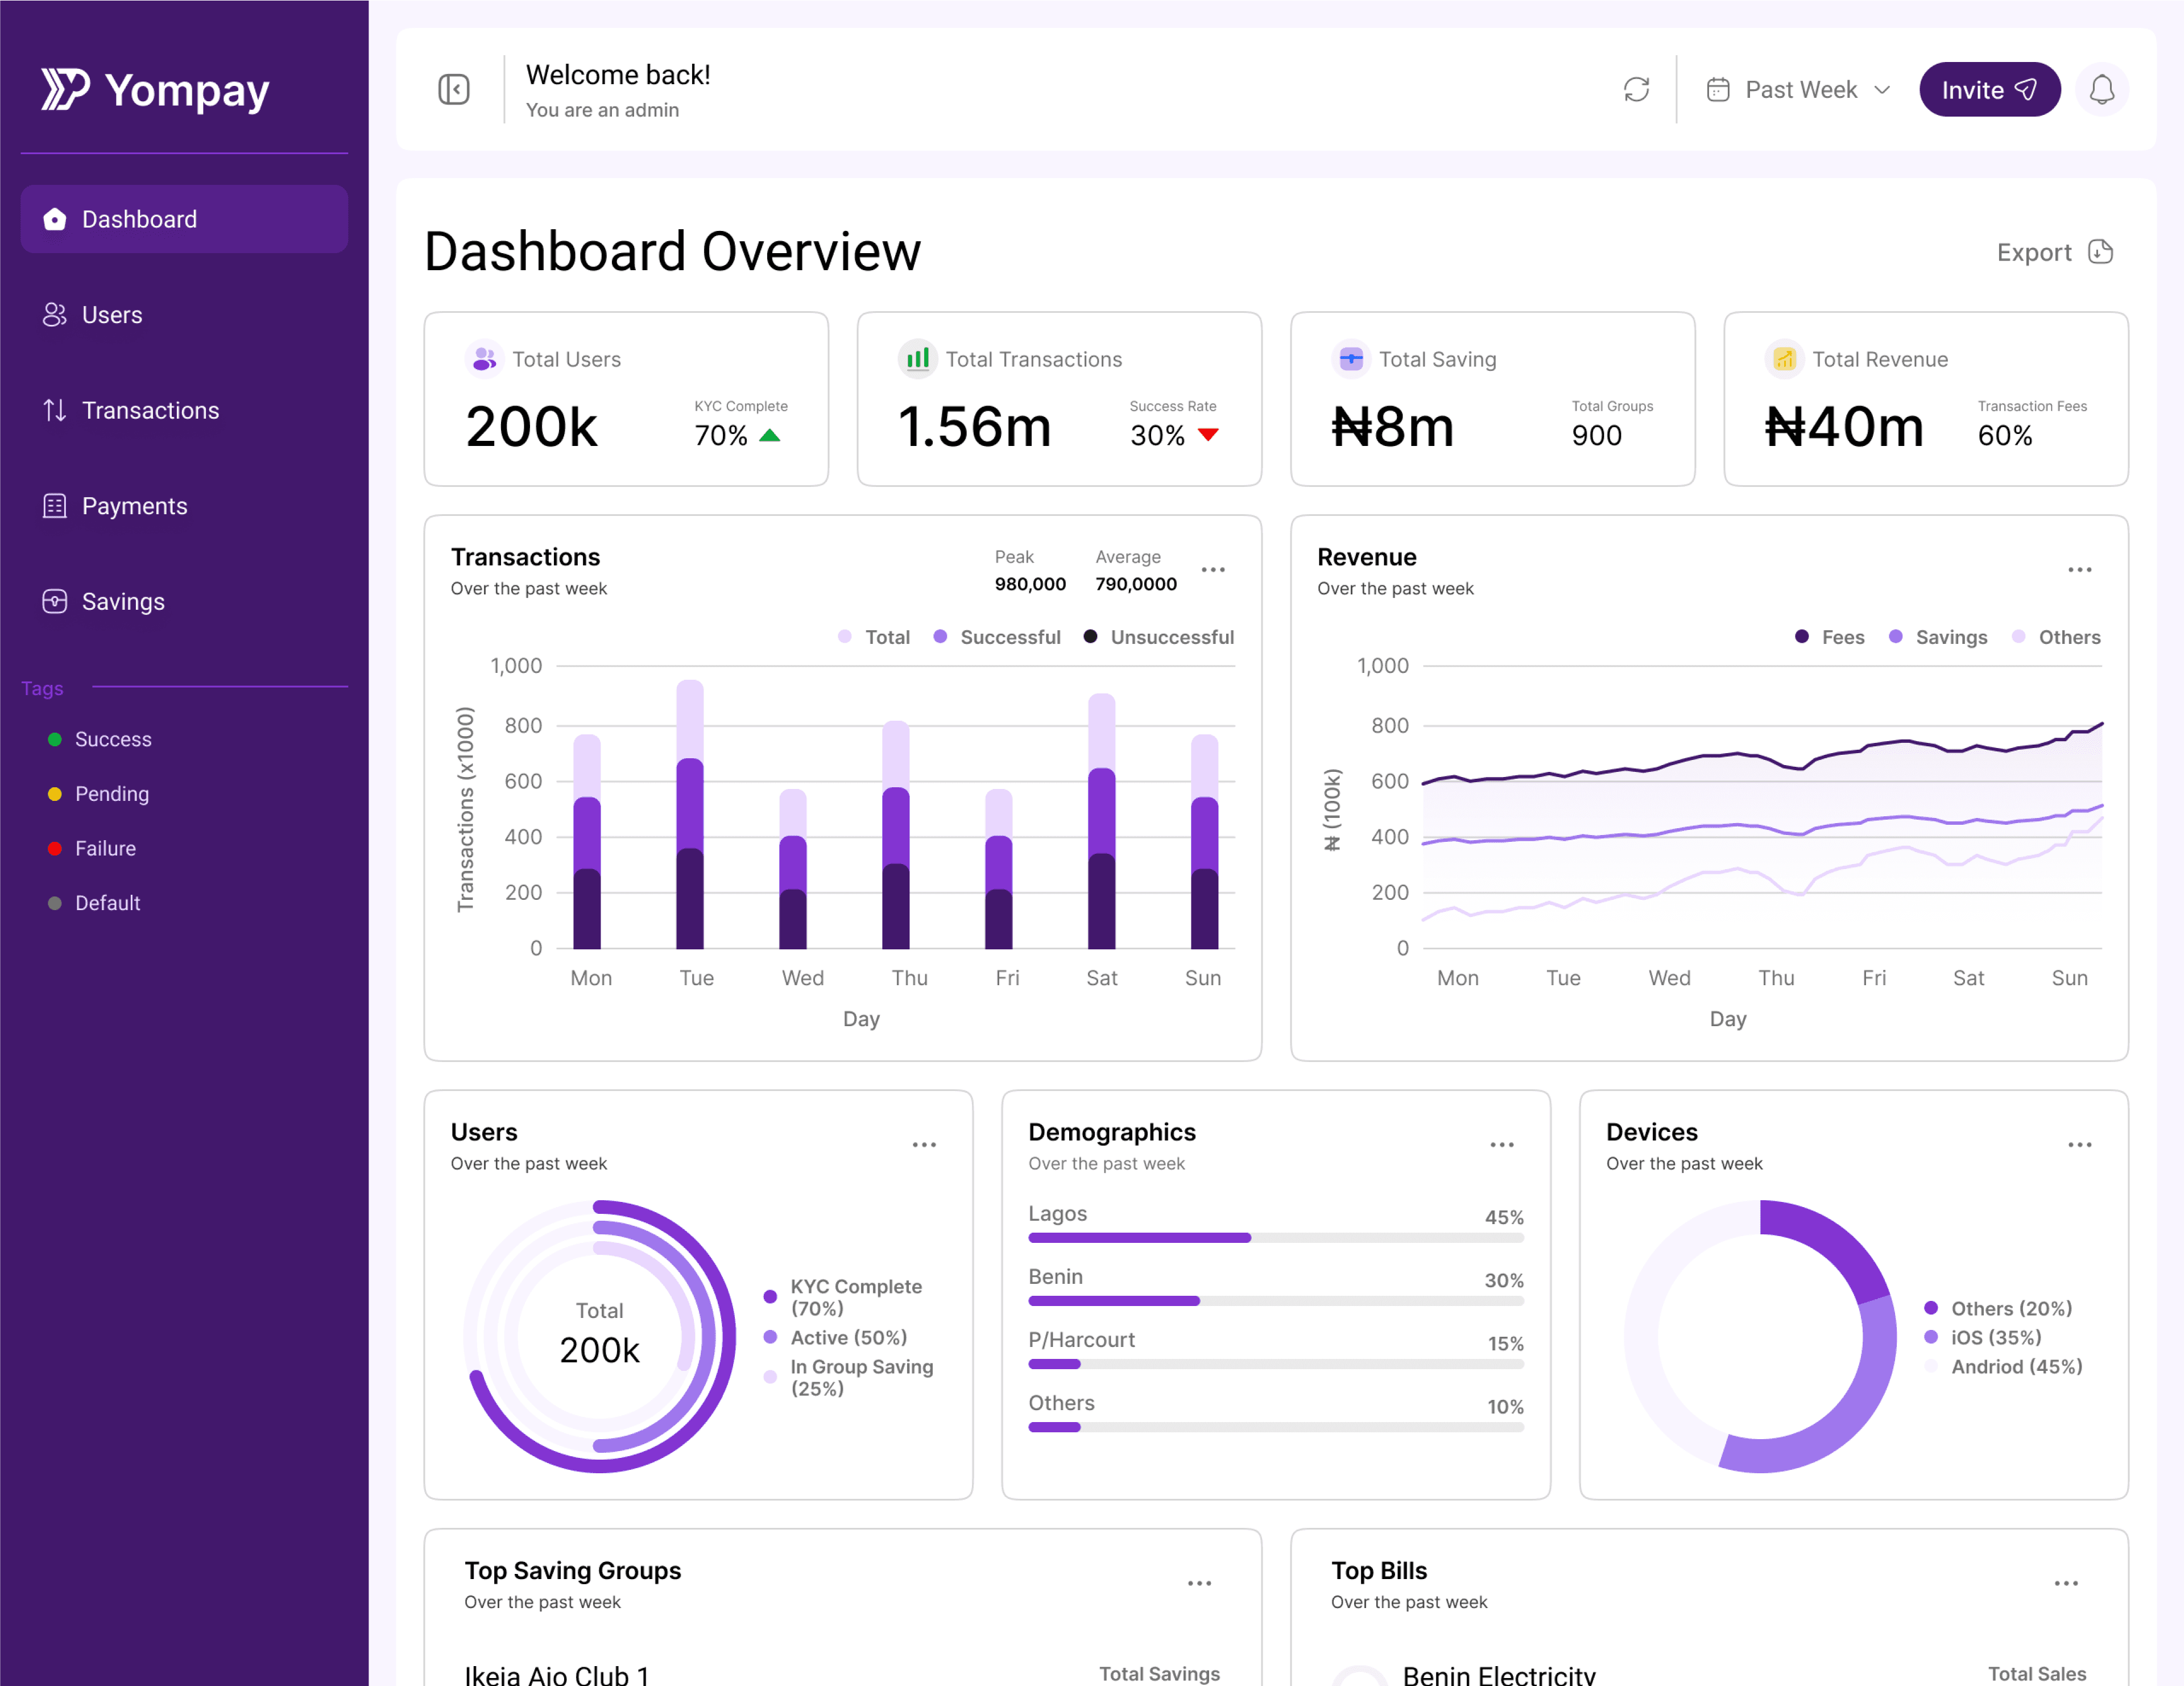This screenshot has width=2184, height=1686.
Task: Open the Transactions chart three-dot menu
Action: click(x=1213, y=570)
